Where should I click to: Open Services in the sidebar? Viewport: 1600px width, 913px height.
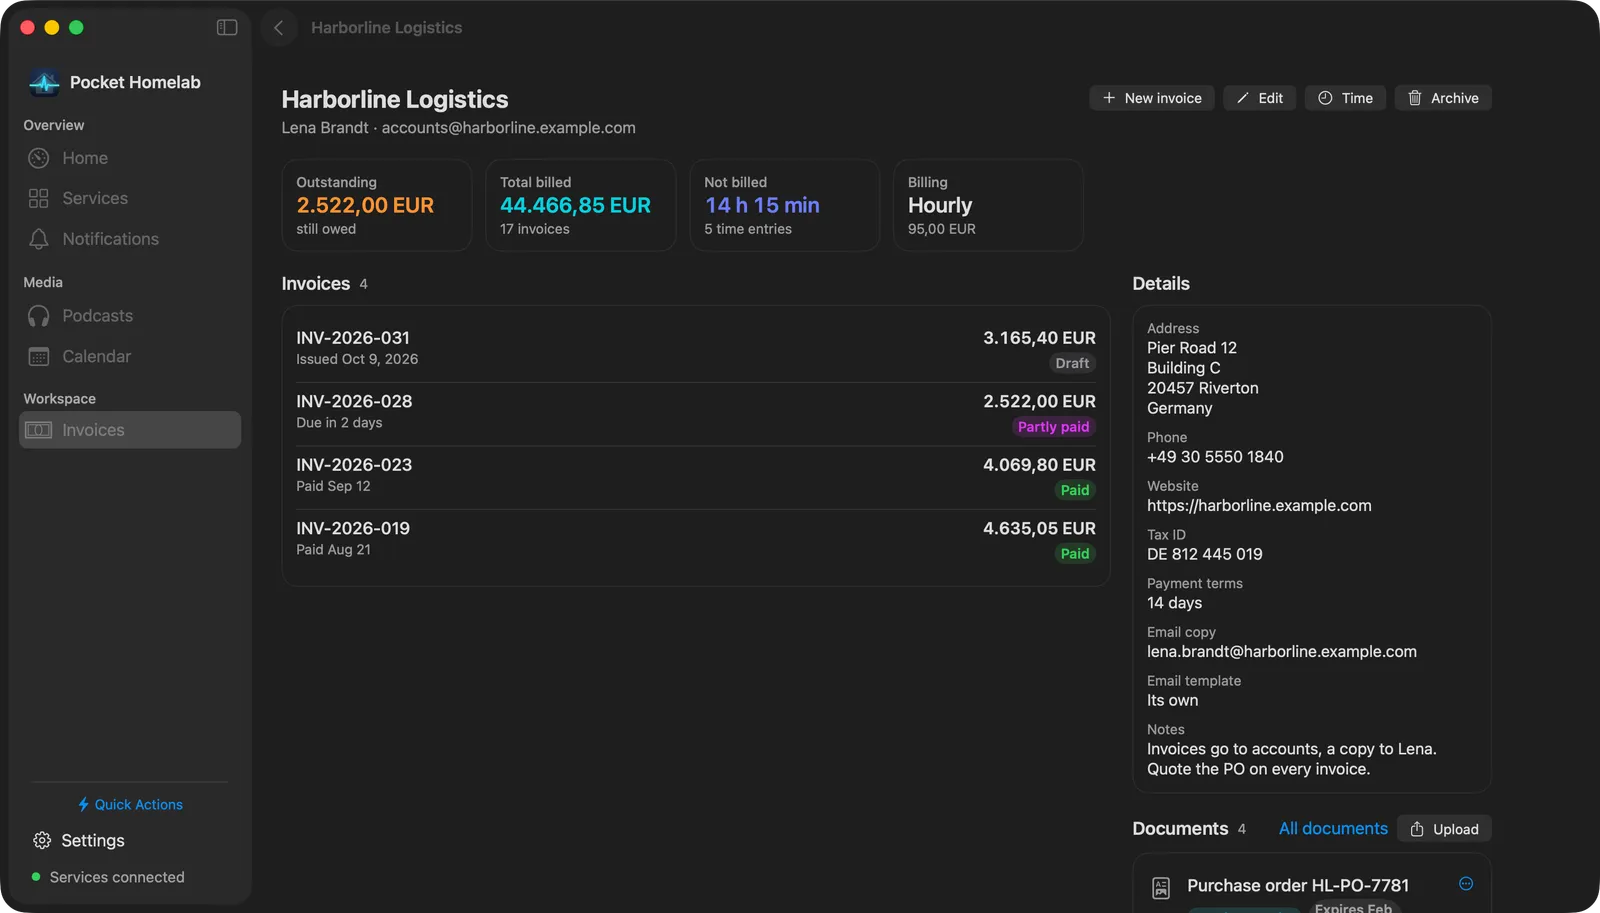(x=130, y=198)
